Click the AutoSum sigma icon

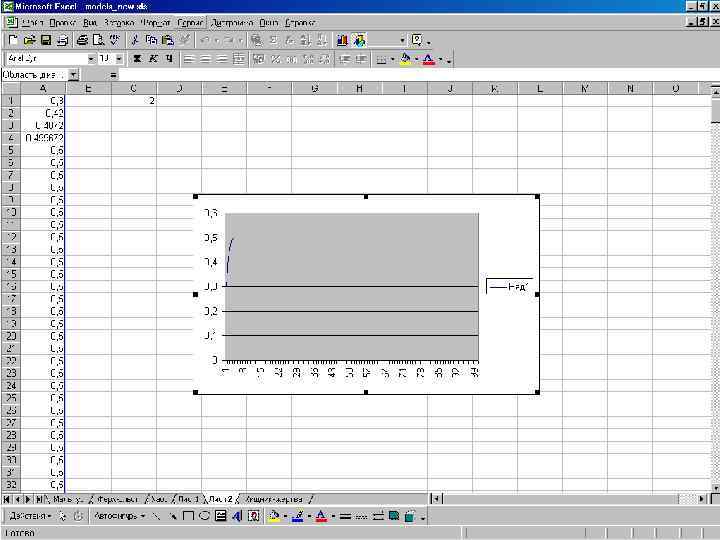tap(273, 40)
